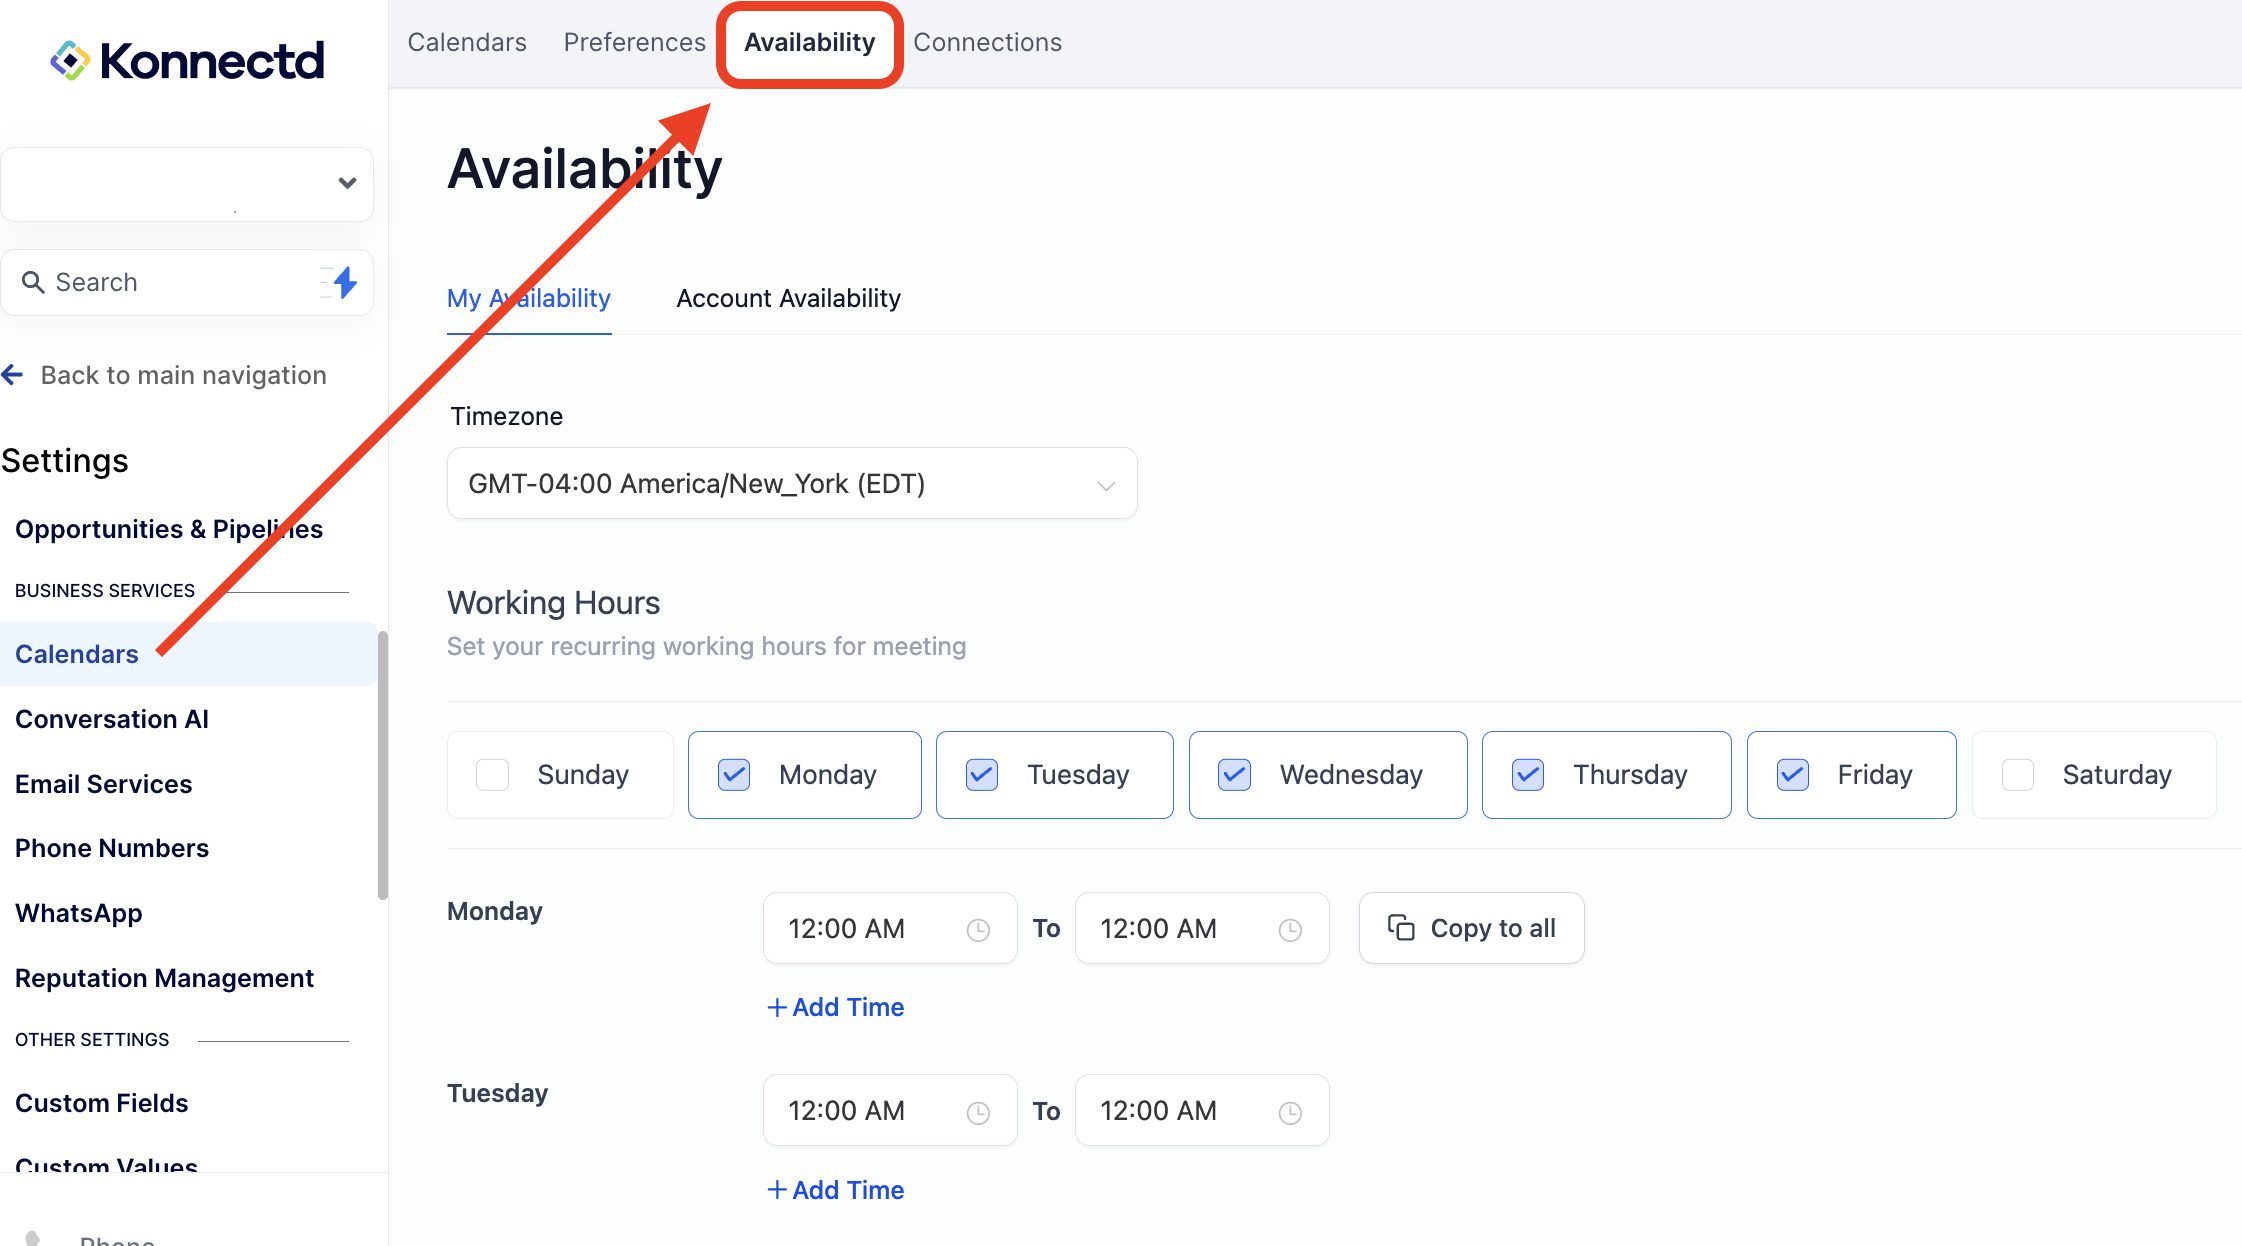This screenshot has height=1246, width=2242.
Task: Switch to Account Availability tab
Action: click(x=788, y=299)
